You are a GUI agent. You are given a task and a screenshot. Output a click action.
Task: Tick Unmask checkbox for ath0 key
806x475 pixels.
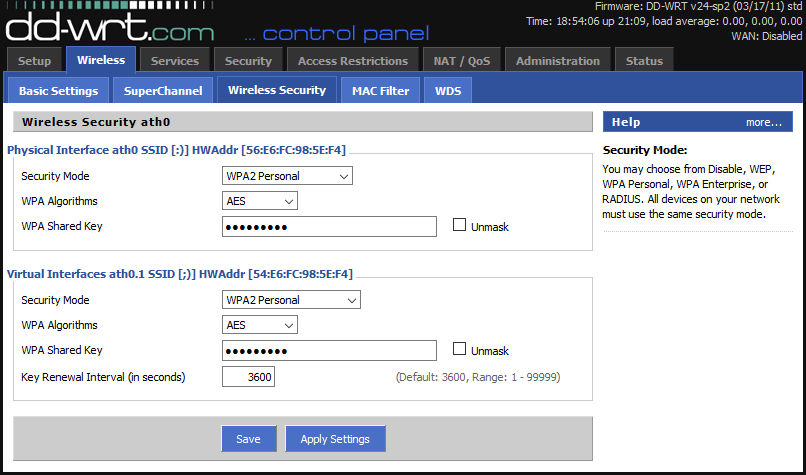(x=460, y=225)
